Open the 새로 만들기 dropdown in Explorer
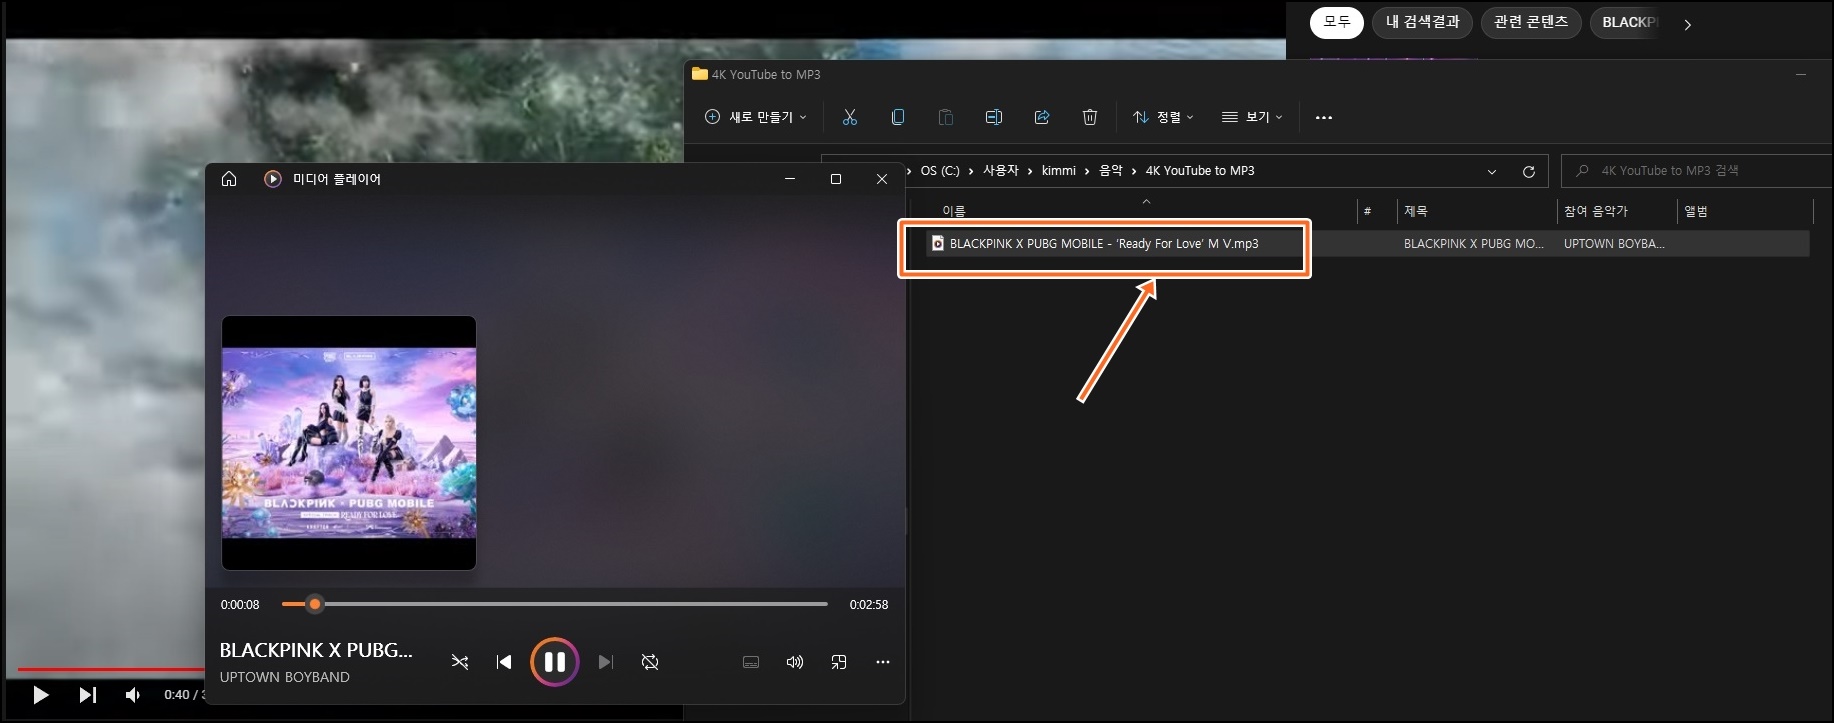 pyautogui.click(x=756, y=117)
